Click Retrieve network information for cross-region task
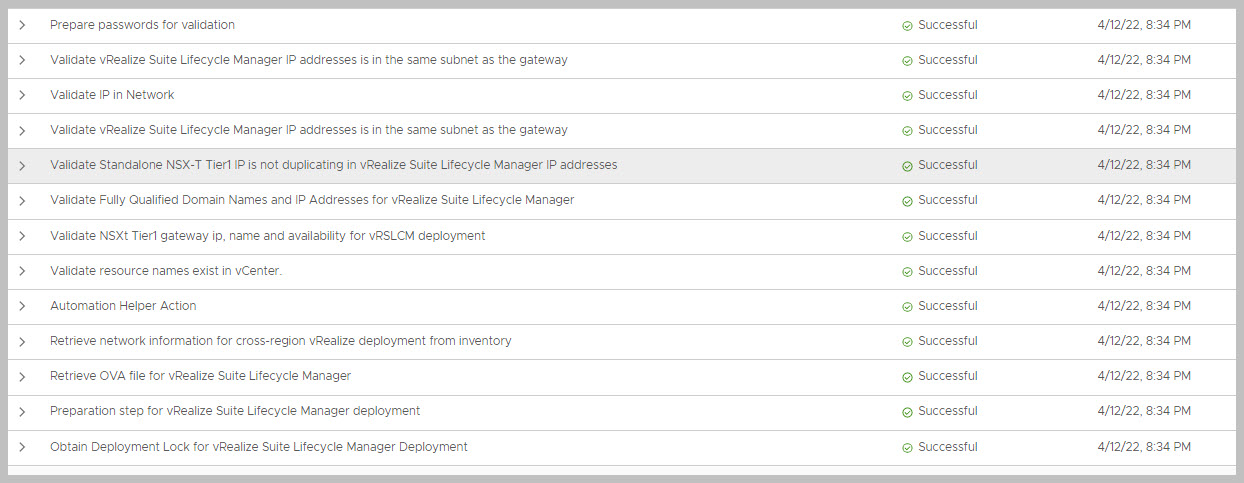This screenshot has width=1244, height=483. (x=280, y=341)
